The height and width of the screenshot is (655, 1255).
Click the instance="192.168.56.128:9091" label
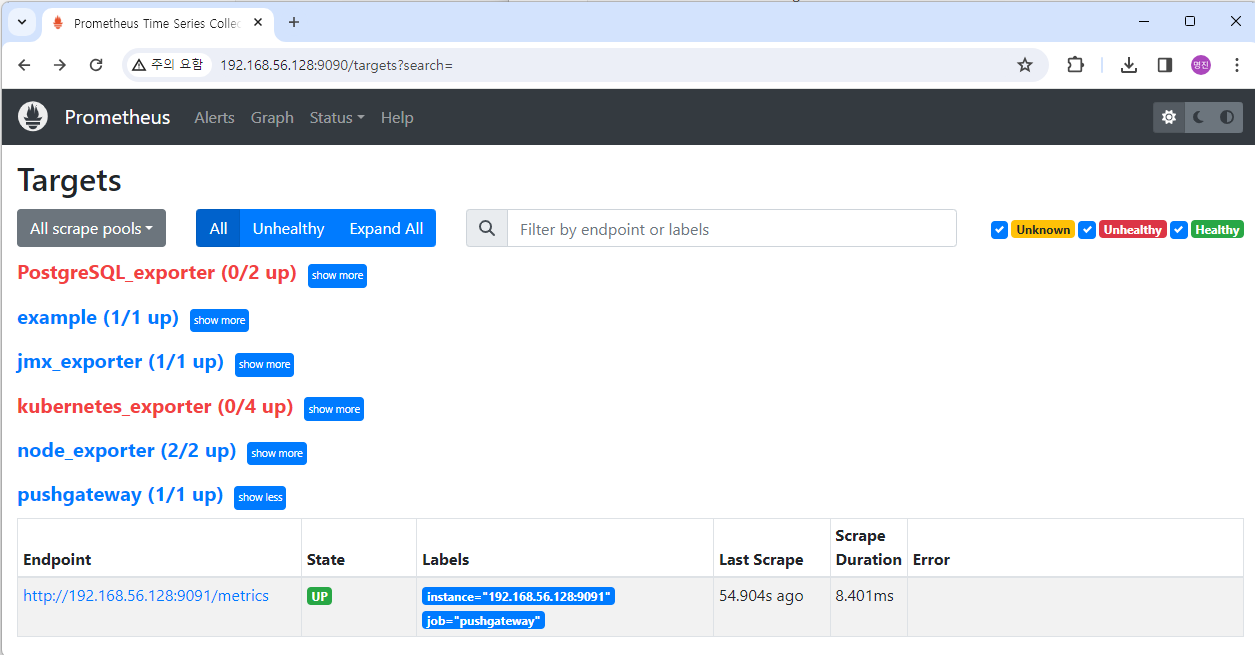click(518, 596)
